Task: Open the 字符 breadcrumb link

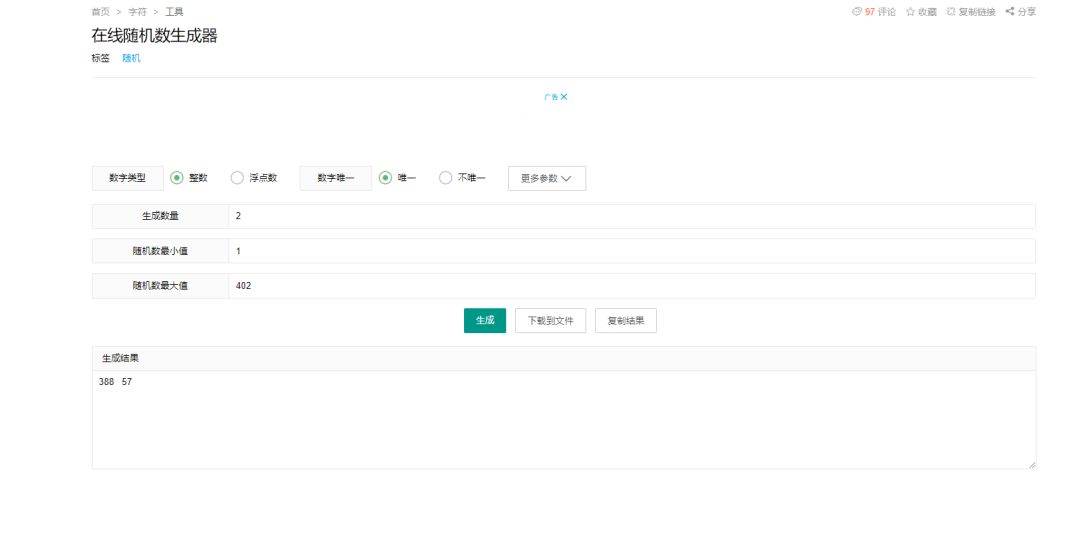Action: pos(137,12)
